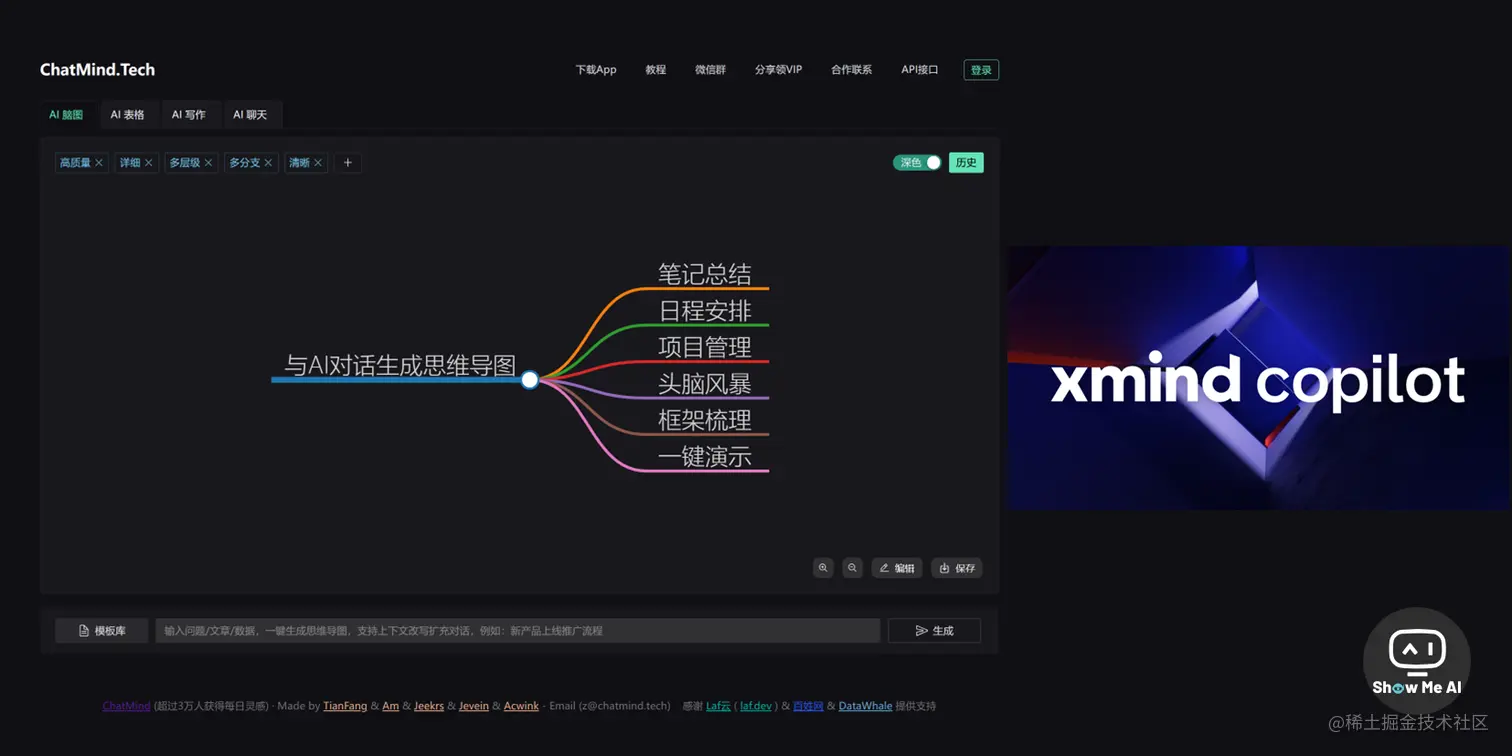Switch to the AI 表格 tab
Image resolution: width=1512 pixels, height=756 pixels.
[128, 115]
